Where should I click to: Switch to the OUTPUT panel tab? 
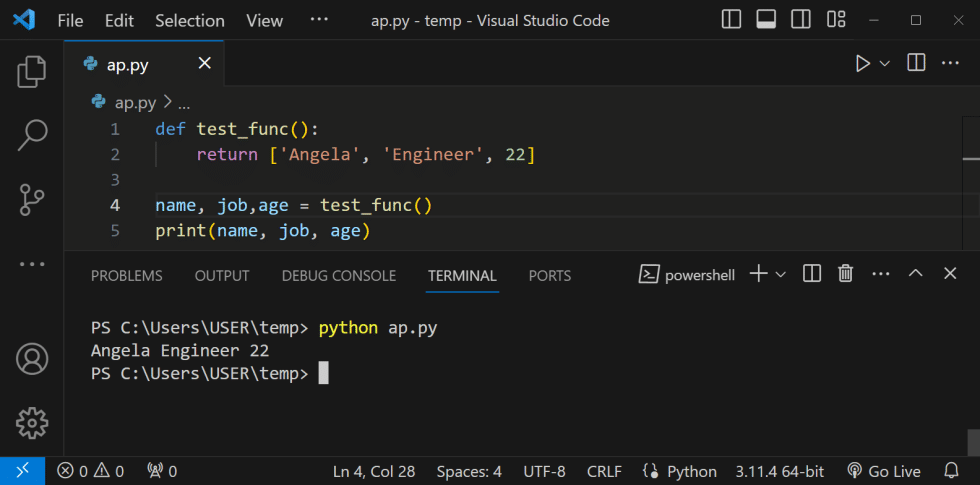click(222, 276)
